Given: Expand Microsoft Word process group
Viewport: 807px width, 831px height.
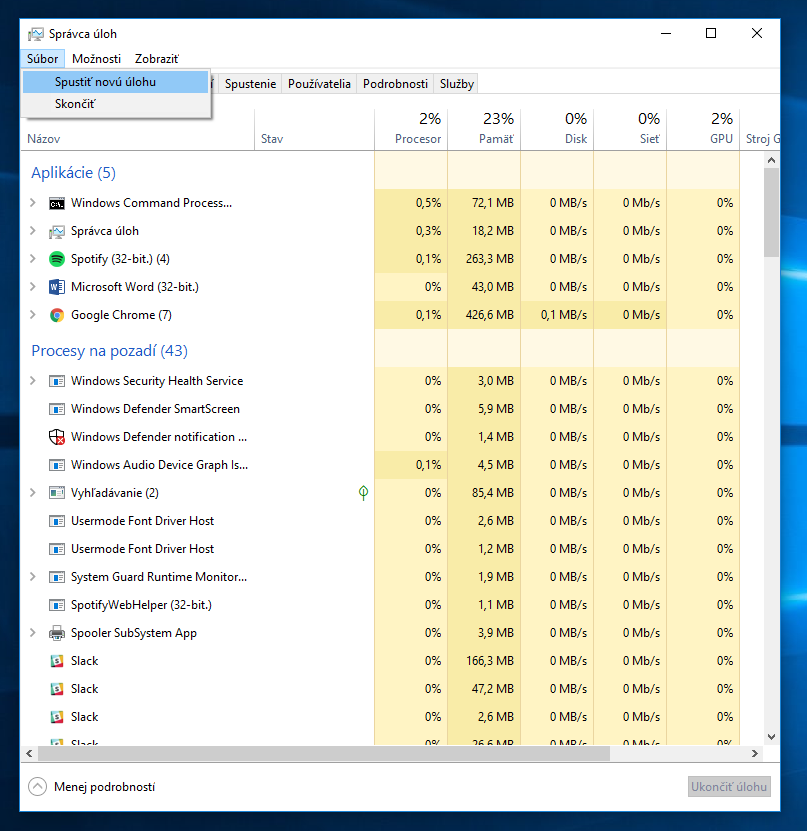Looking at the screenshot, I should [33, 287].
